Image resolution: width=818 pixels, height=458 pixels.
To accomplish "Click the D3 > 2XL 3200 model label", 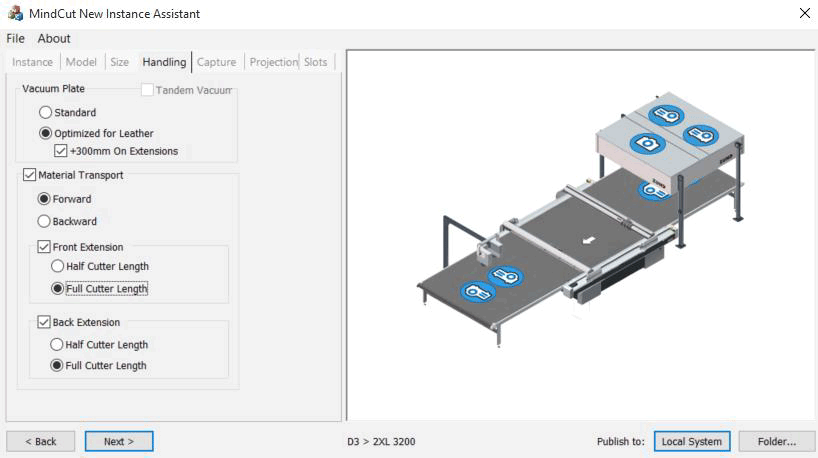I will click(x=381, y=442).
